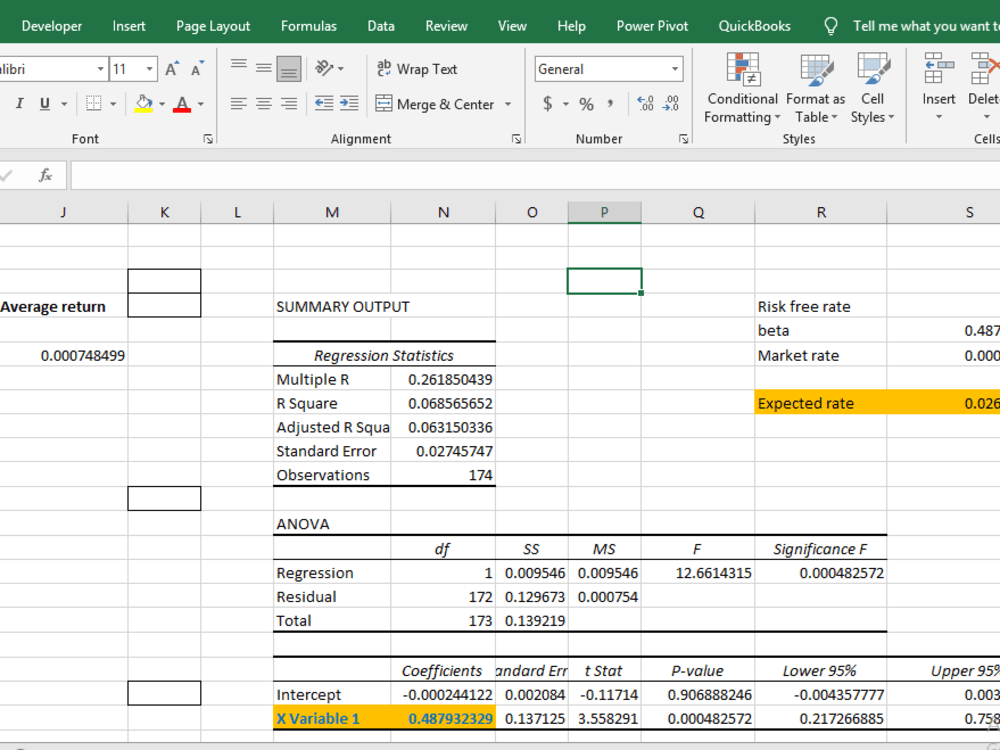The image size is (1000, 750).
Task: Align text right
Action: (288, 103)
